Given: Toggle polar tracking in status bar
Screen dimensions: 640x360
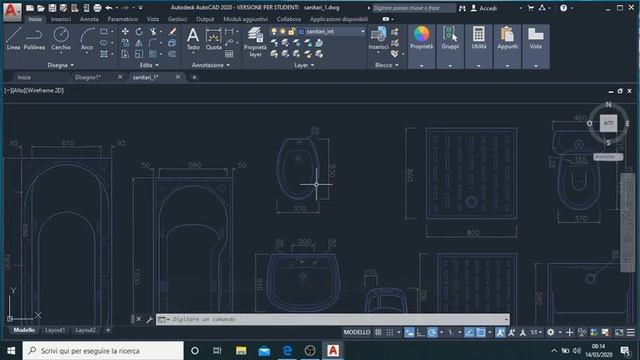Looking at the screenshot, I should 432,333.
